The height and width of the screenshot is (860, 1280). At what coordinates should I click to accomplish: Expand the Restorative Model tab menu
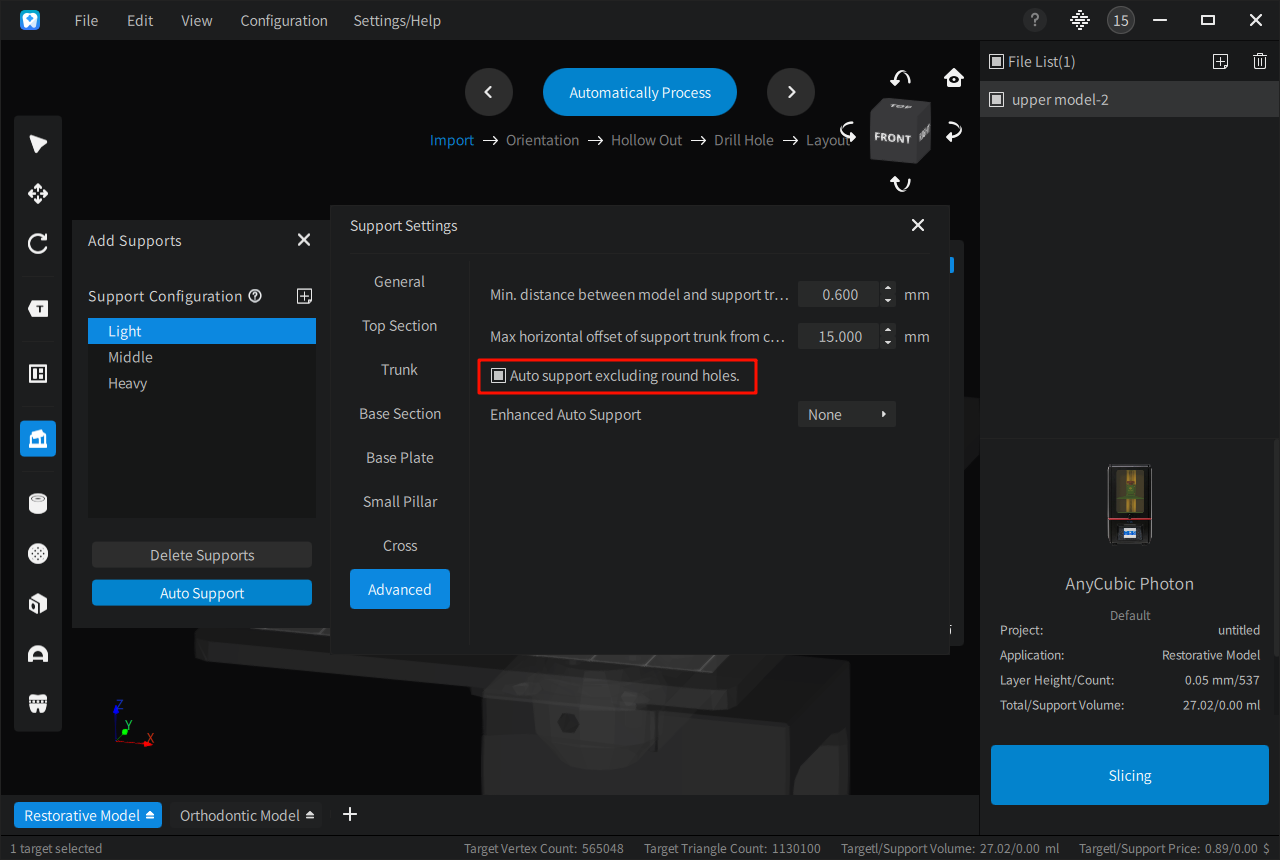(x=150, y=816)
